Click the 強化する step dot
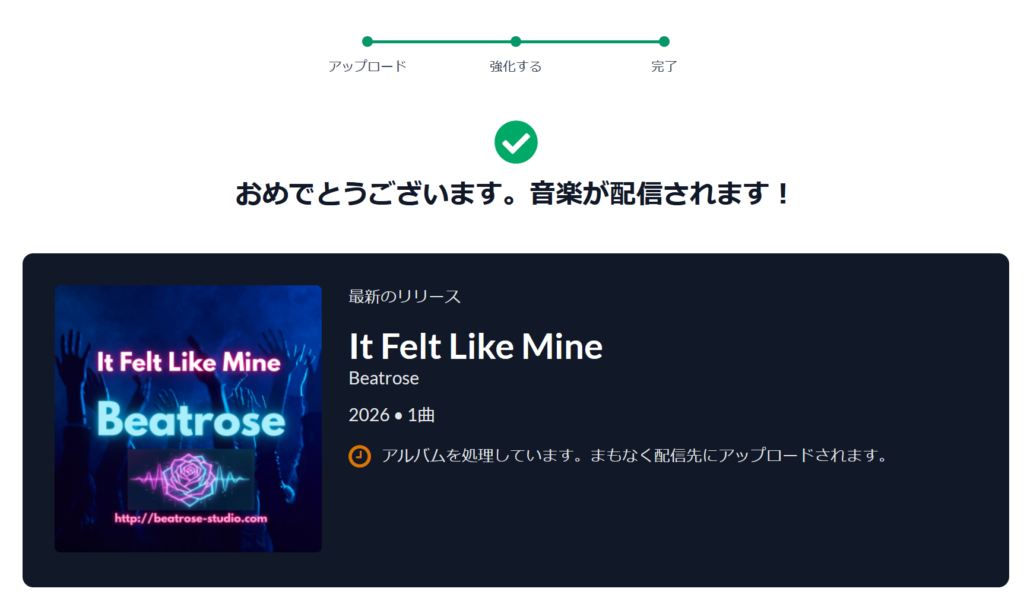This screenshot has height=598, width=1024. (x=516, y=42)
